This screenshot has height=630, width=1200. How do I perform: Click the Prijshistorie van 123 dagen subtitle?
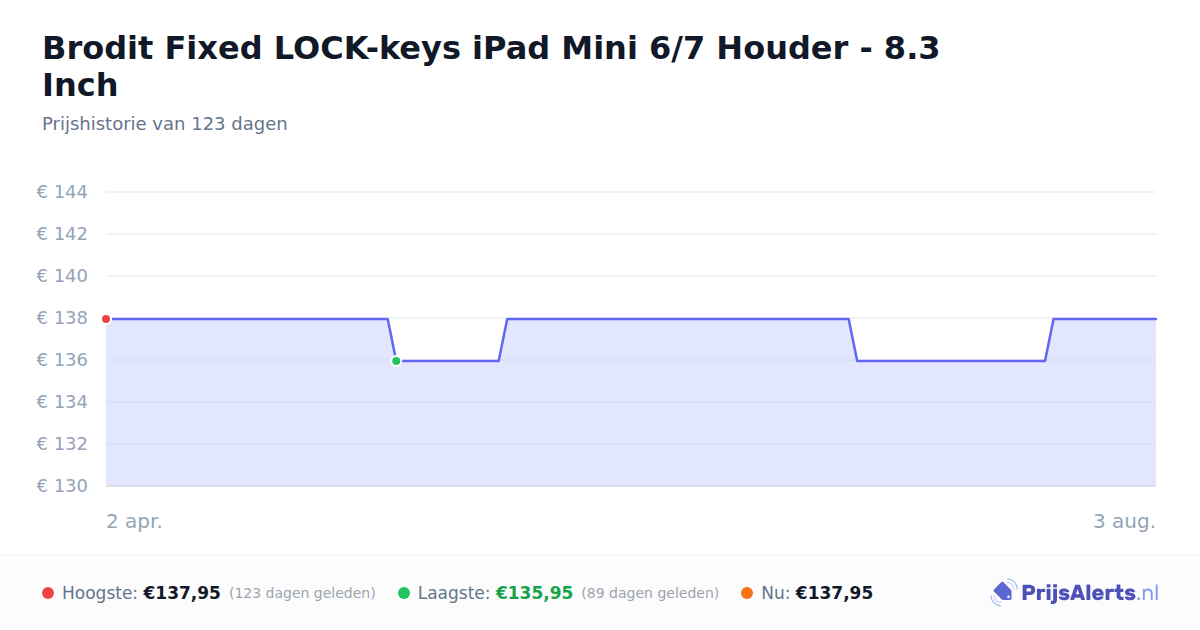pyautogui.click(x=165, y=124)
